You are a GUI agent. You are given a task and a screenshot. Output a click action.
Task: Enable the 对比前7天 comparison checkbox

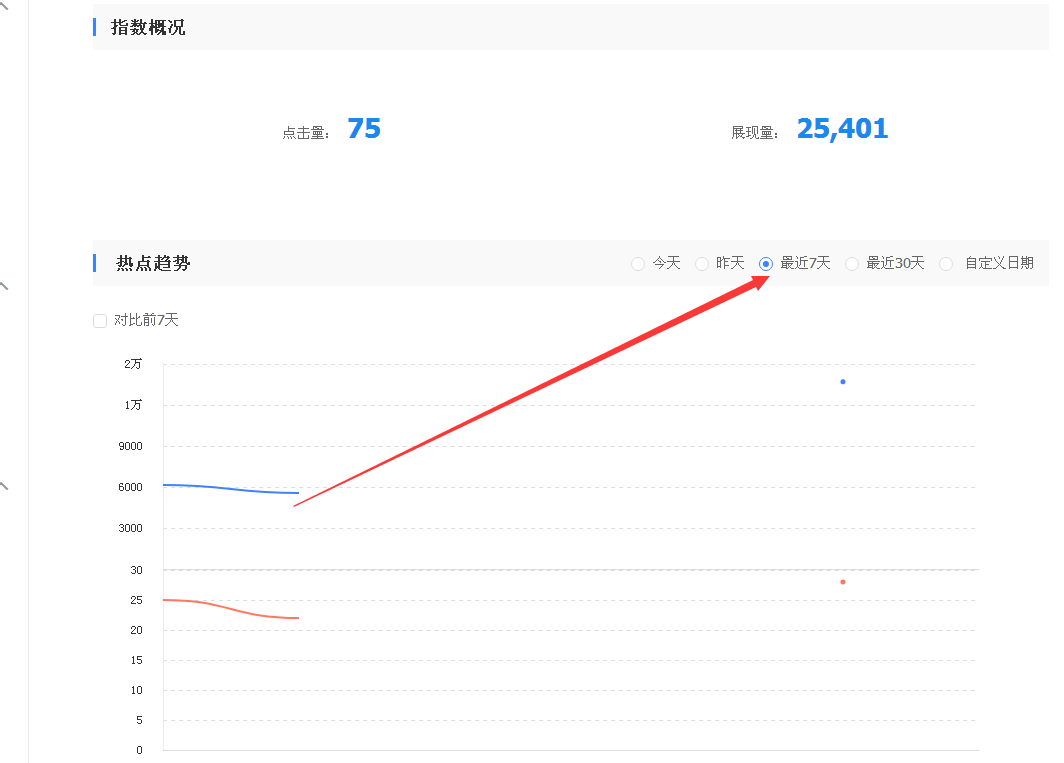pyautogui.click(x=100, y=321)
